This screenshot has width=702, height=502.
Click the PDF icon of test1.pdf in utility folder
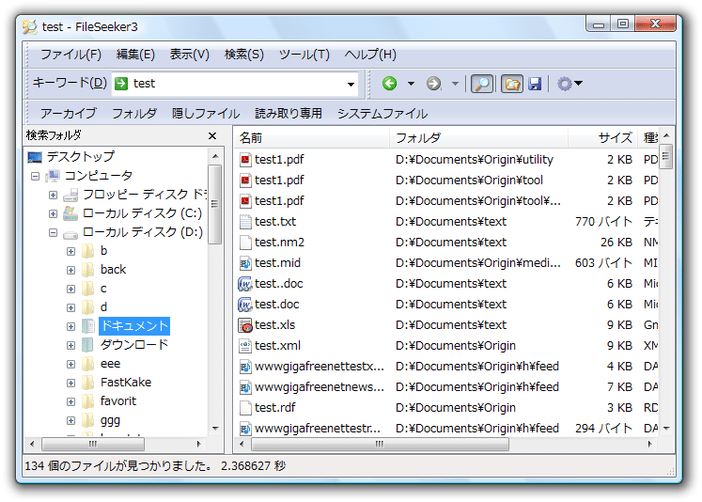coord(245,160)
